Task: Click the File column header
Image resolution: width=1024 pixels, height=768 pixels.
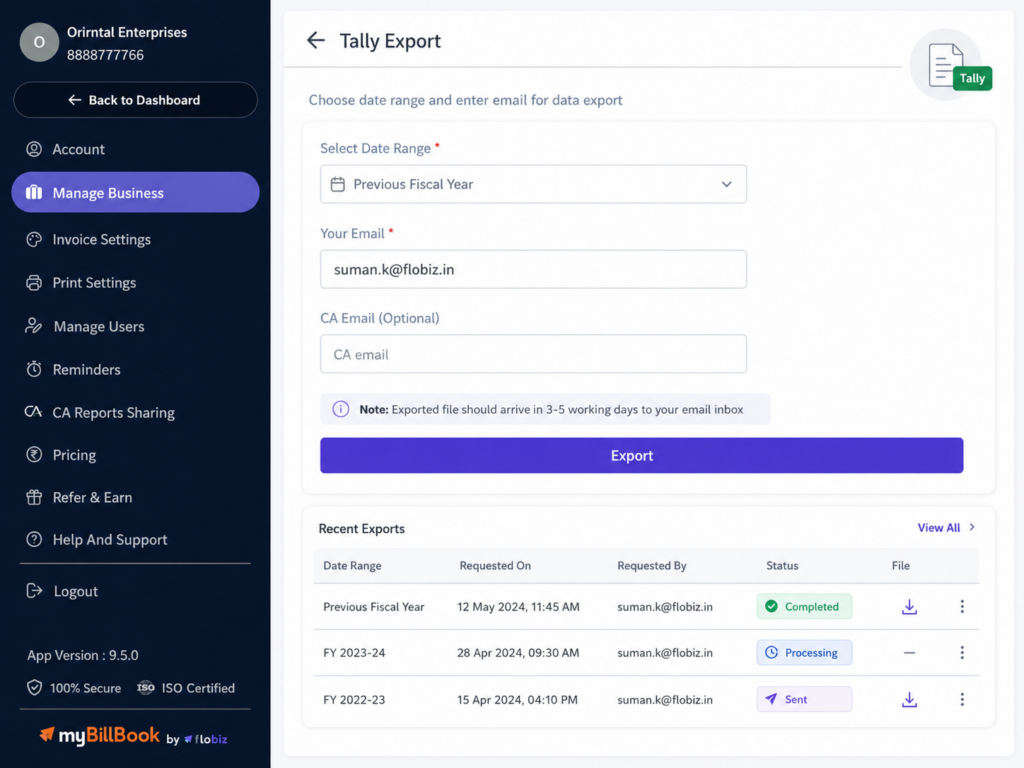Action: click(x=901, y=566)
